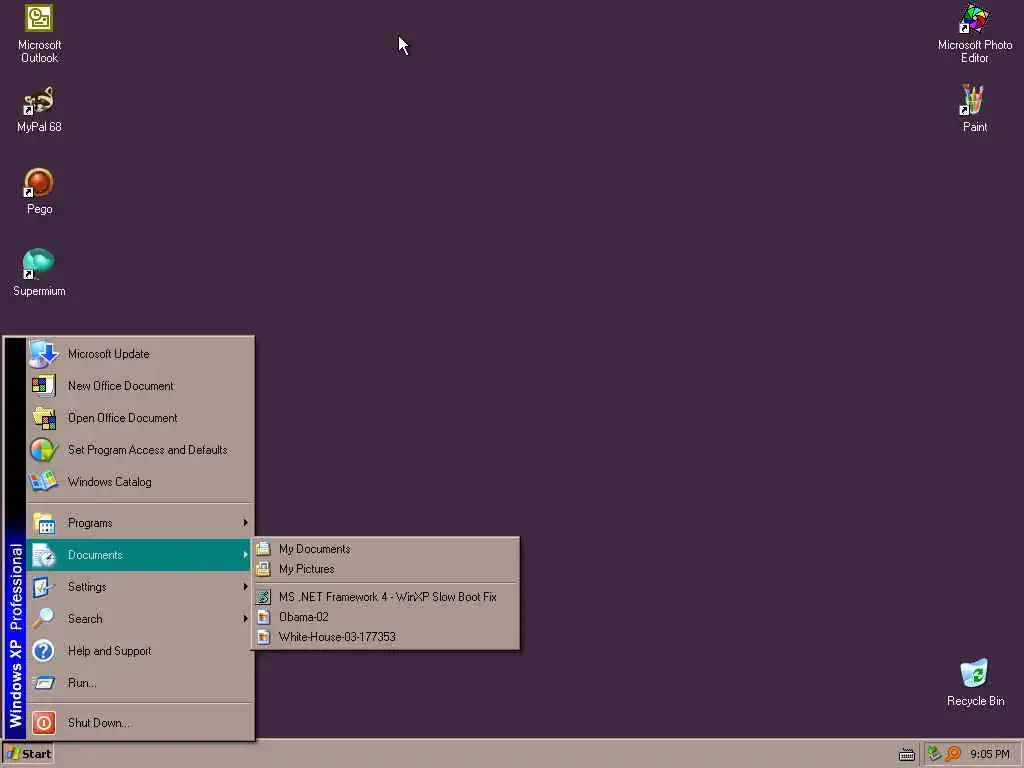
Task: Expand the Search submenu arrow
Action: (246, 618)
